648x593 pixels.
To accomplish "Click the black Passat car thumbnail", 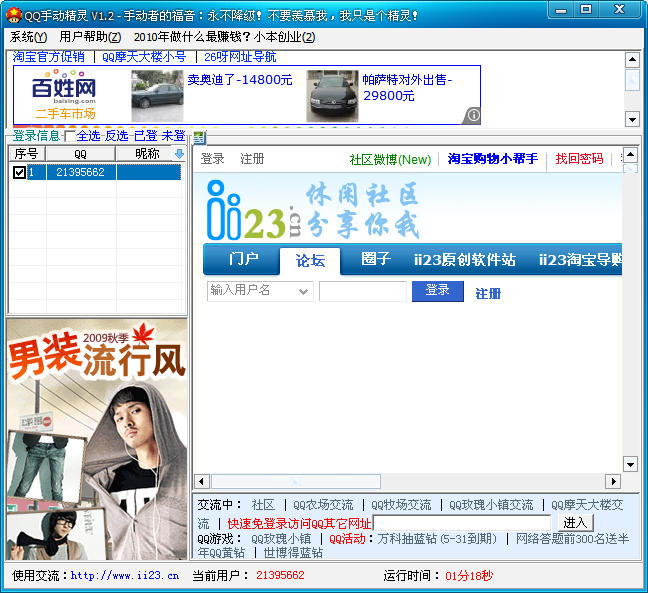I will pyautogui.click(x=332, y=95).
